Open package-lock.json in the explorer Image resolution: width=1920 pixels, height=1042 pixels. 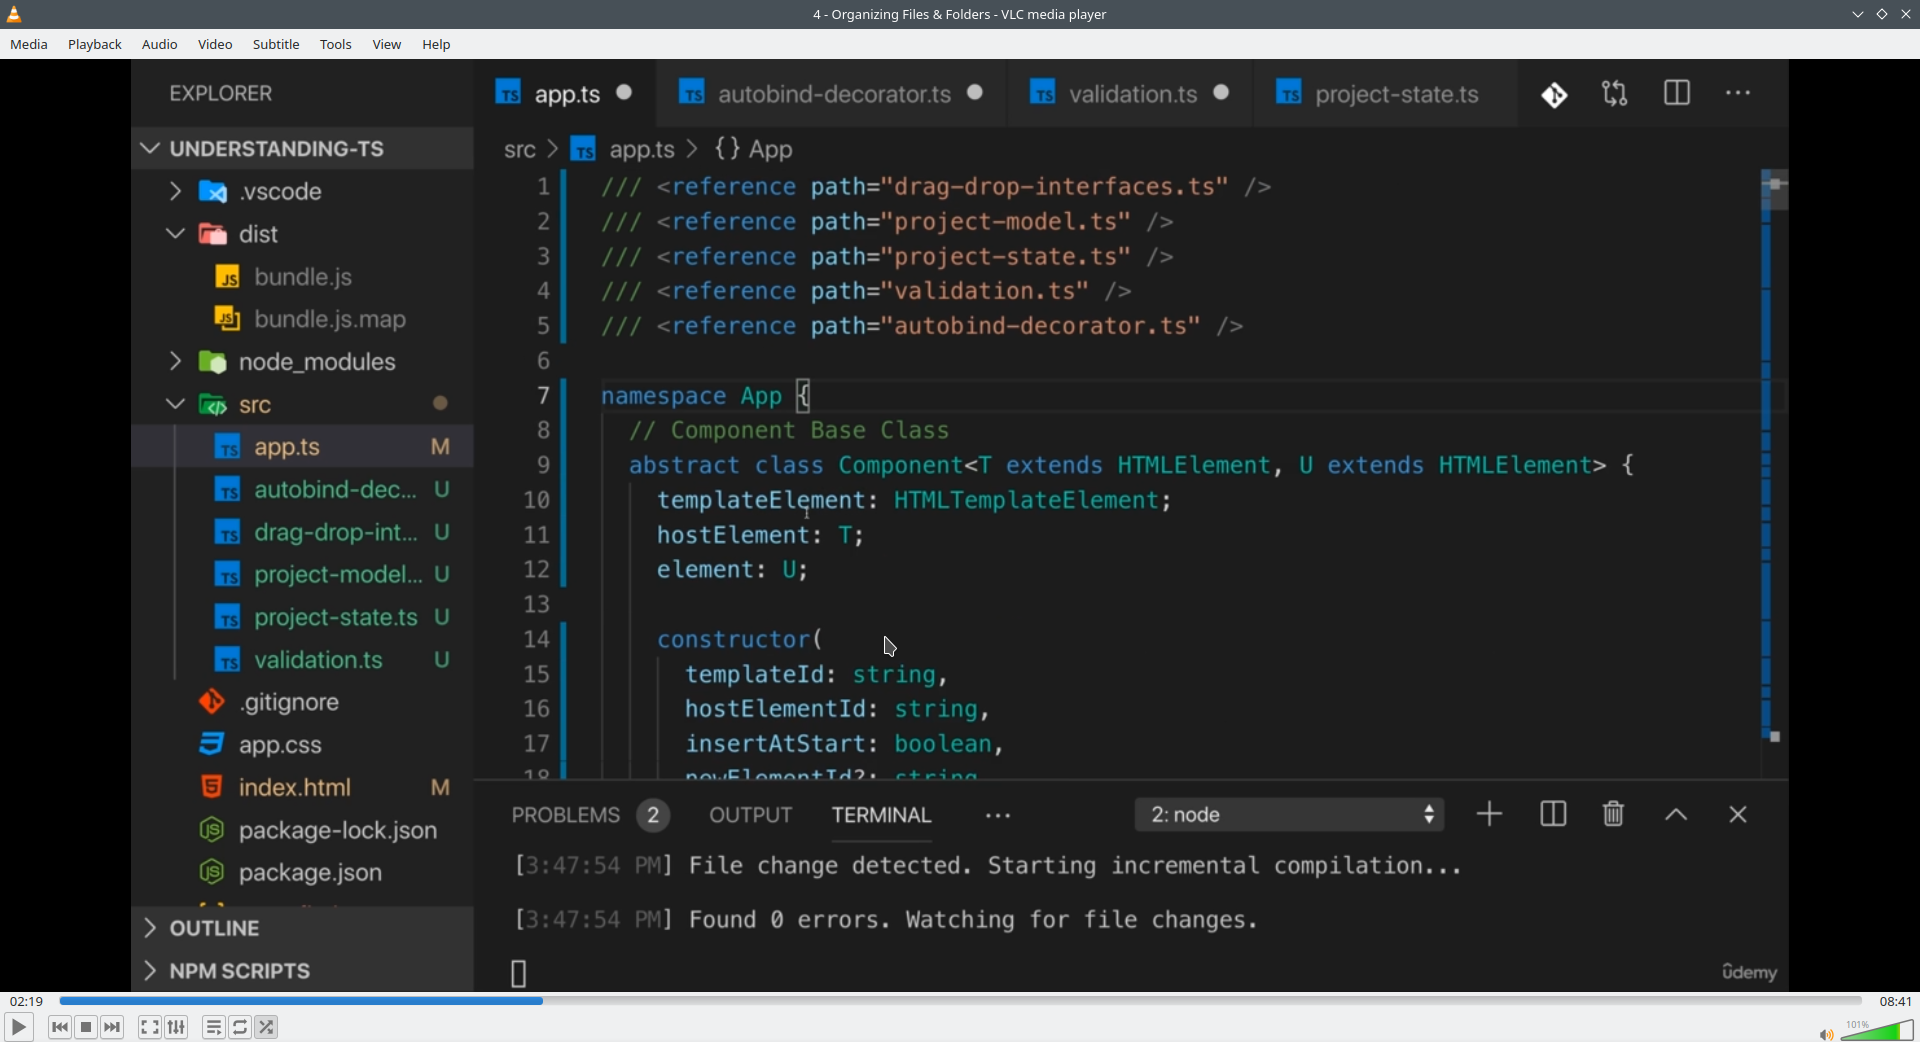pos(302,831)
